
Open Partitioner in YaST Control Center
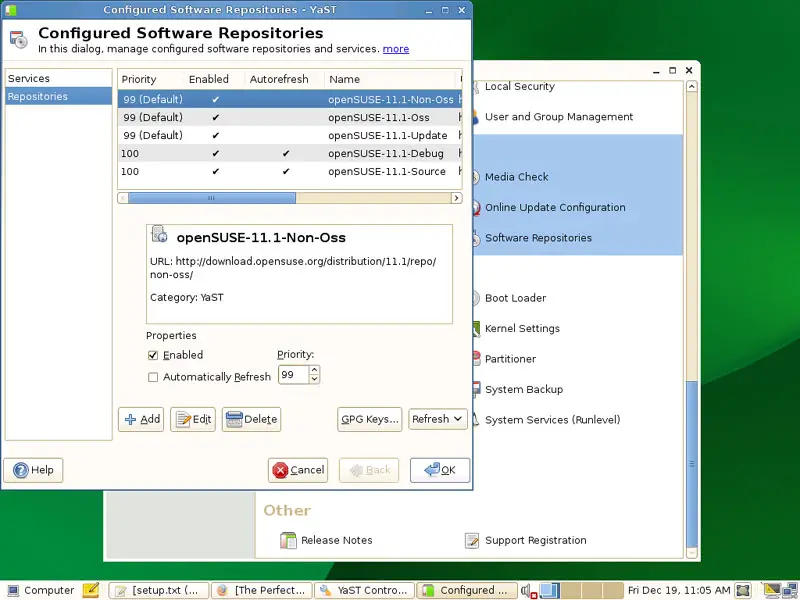510,359
